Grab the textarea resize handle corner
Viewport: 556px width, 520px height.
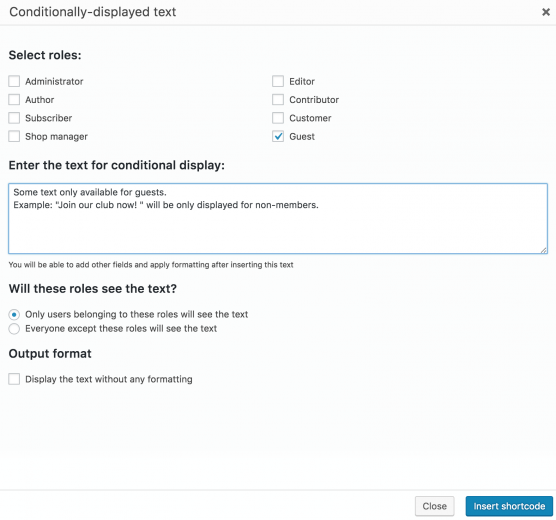[543, 250]
